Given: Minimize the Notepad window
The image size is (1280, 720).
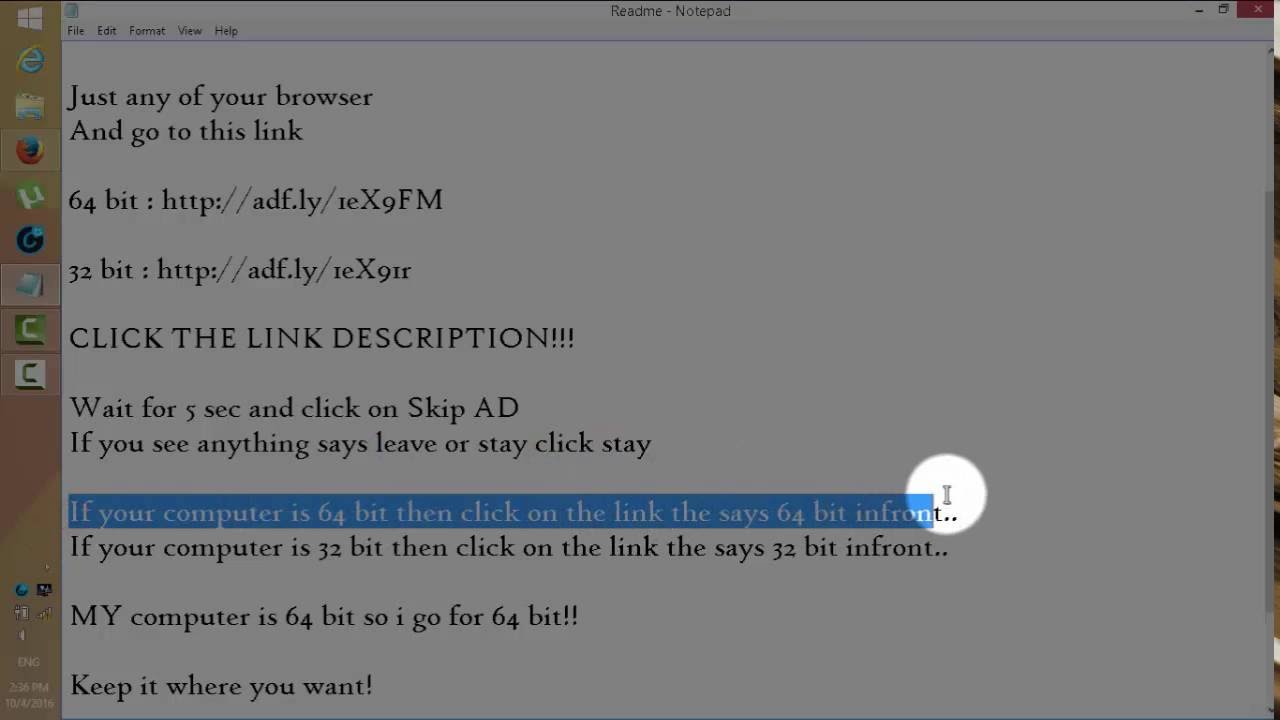Looking at the screenshot, I should click(x=1198, y=10).
